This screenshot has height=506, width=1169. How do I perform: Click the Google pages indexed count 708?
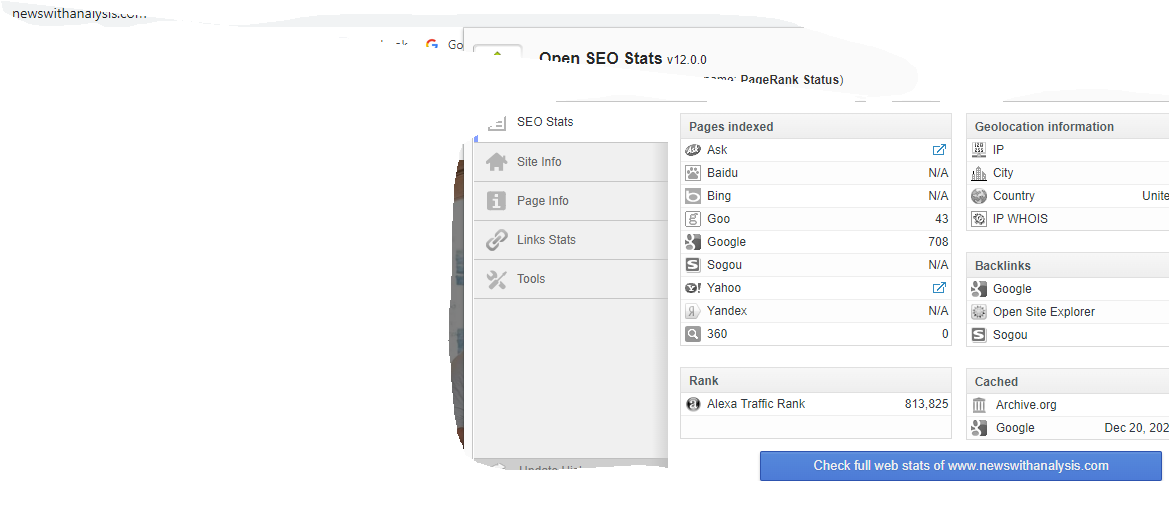(939, 242)
